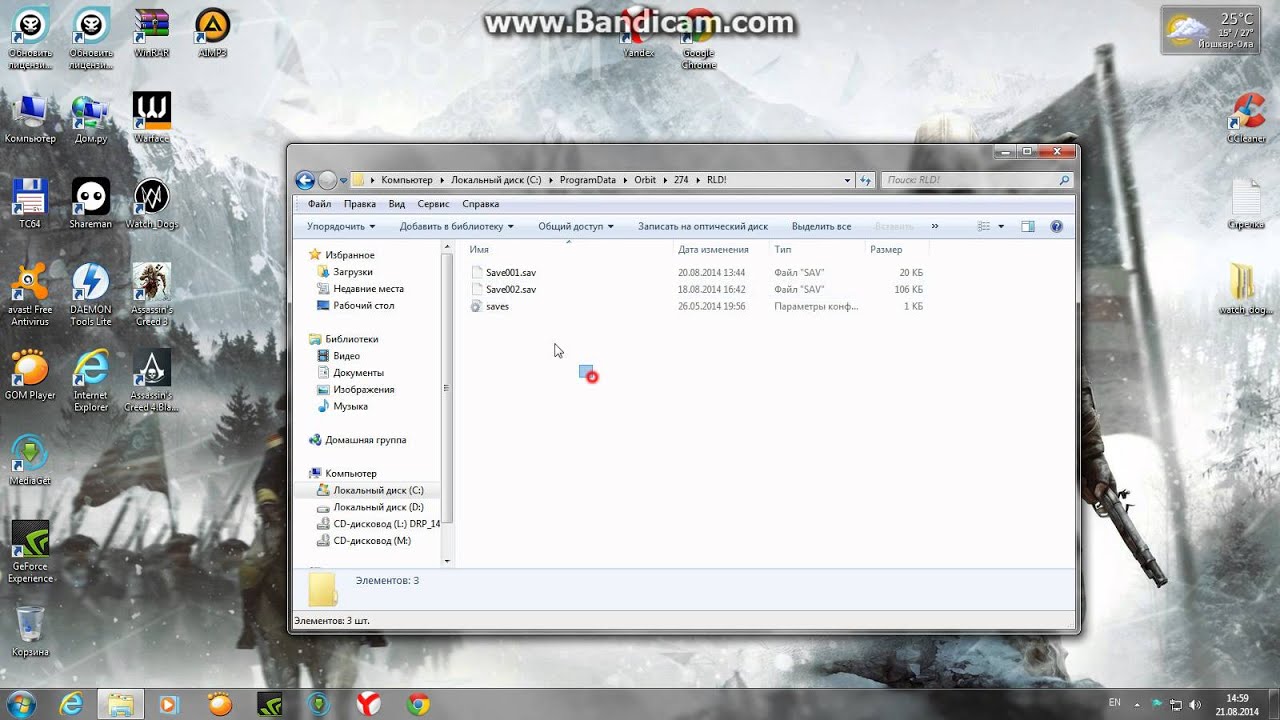This screenshot has width=1280, height=720.
Task: Click the Explorer Forward navigation arrow
Action: (327, 181)
